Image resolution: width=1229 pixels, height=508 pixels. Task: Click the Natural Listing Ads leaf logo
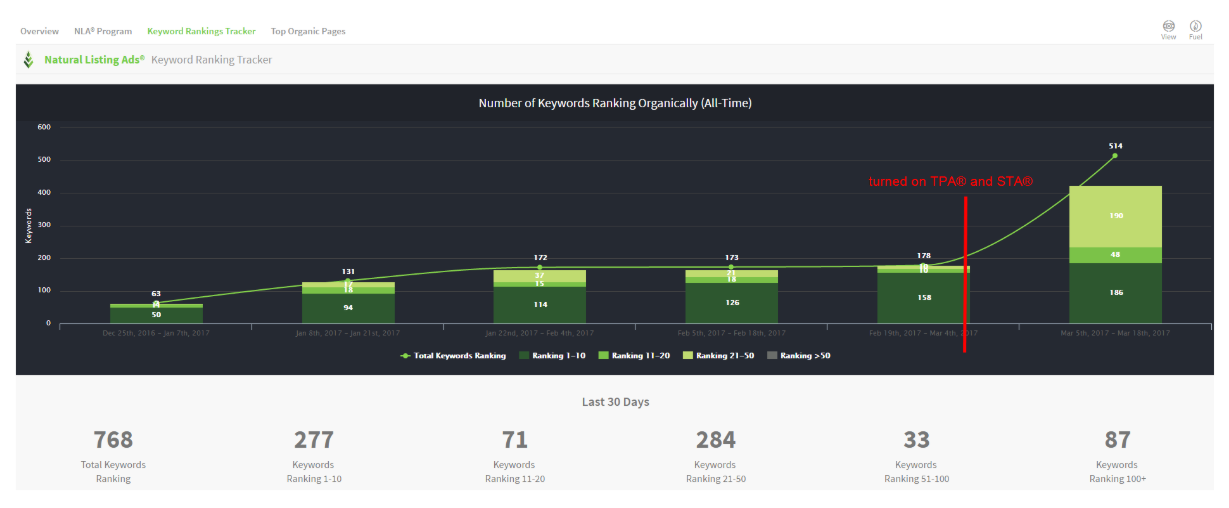pyautogui.click(x=29, y=60)
